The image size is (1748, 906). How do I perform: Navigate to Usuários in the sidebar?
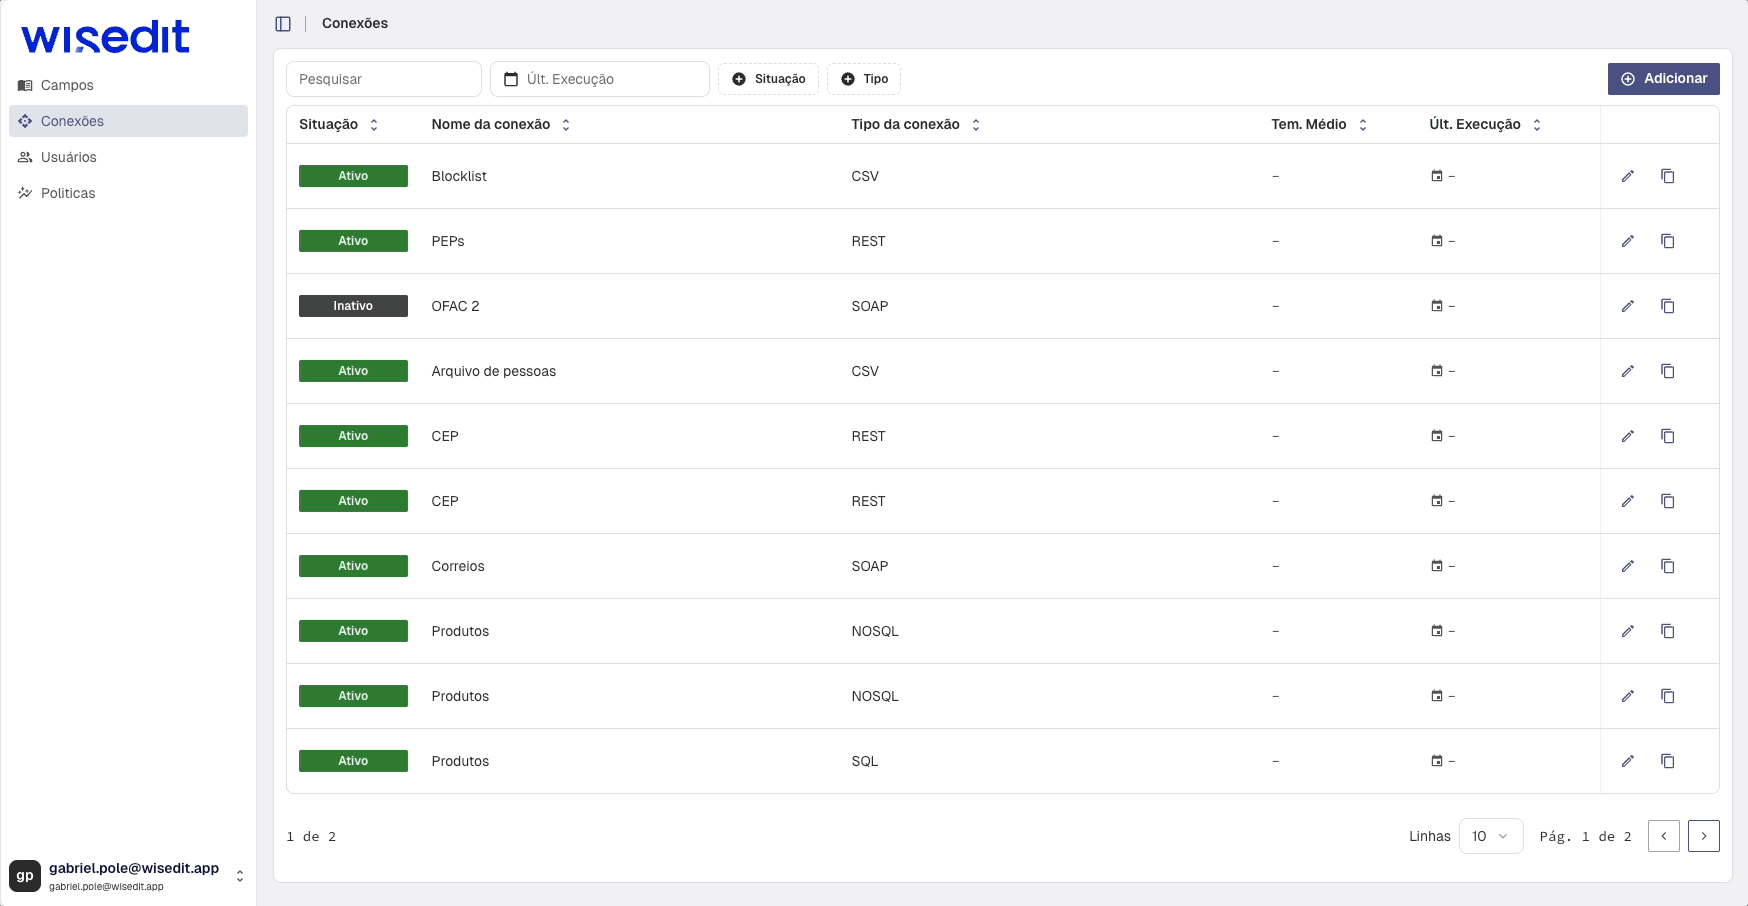pos(68,158)
